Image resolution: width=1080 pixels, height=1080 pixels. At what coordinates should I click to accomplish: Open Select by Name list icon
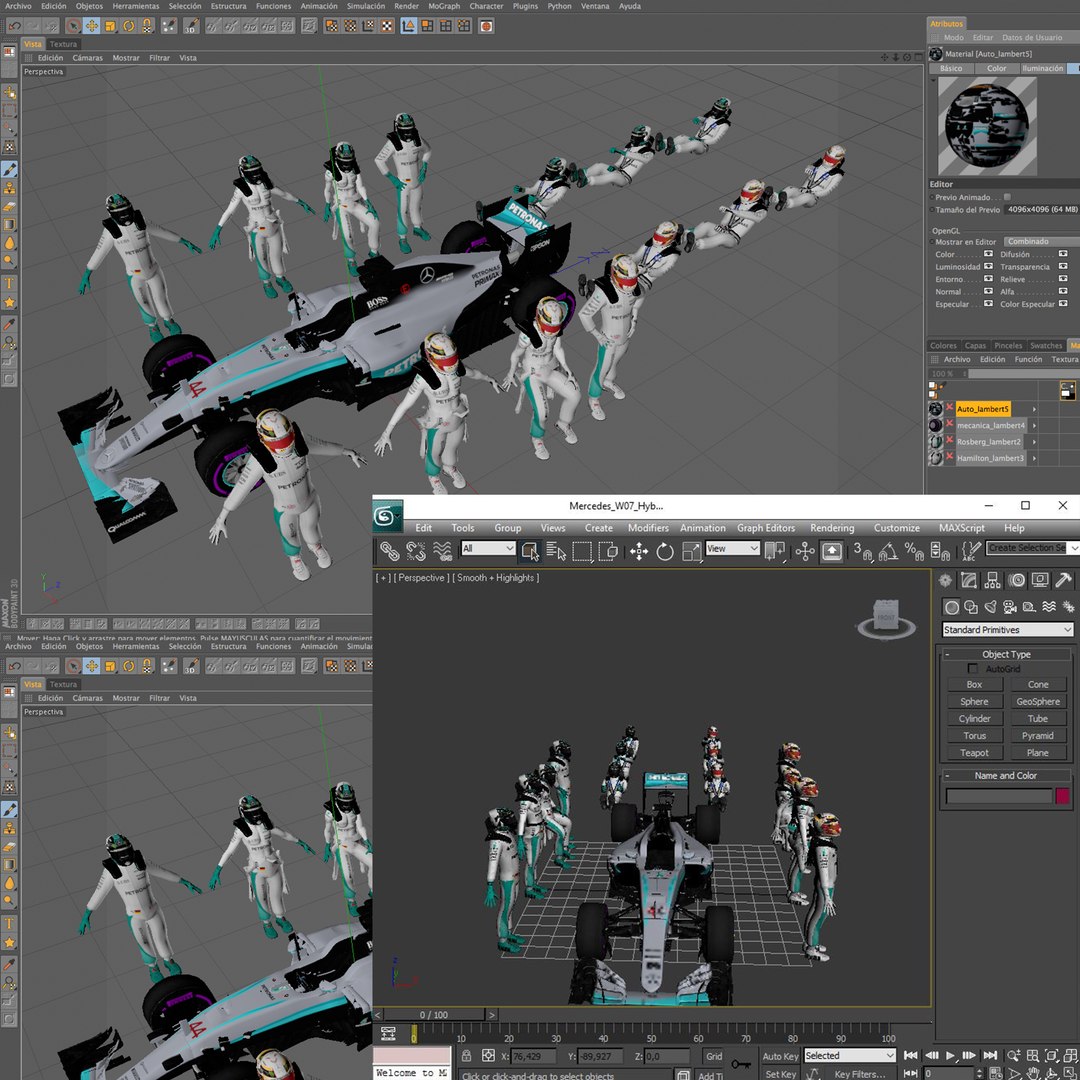point(556,551)
